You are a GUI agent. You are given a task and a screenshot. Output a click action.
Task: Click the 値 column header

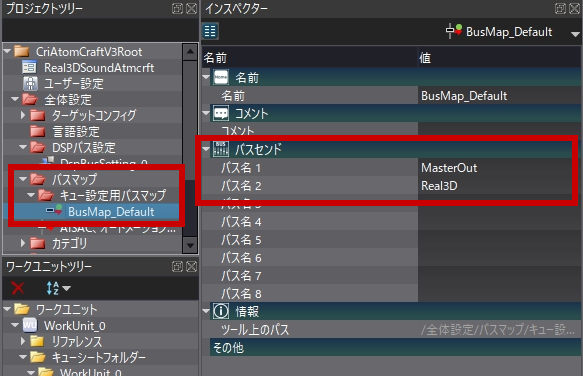pos(499,58)
